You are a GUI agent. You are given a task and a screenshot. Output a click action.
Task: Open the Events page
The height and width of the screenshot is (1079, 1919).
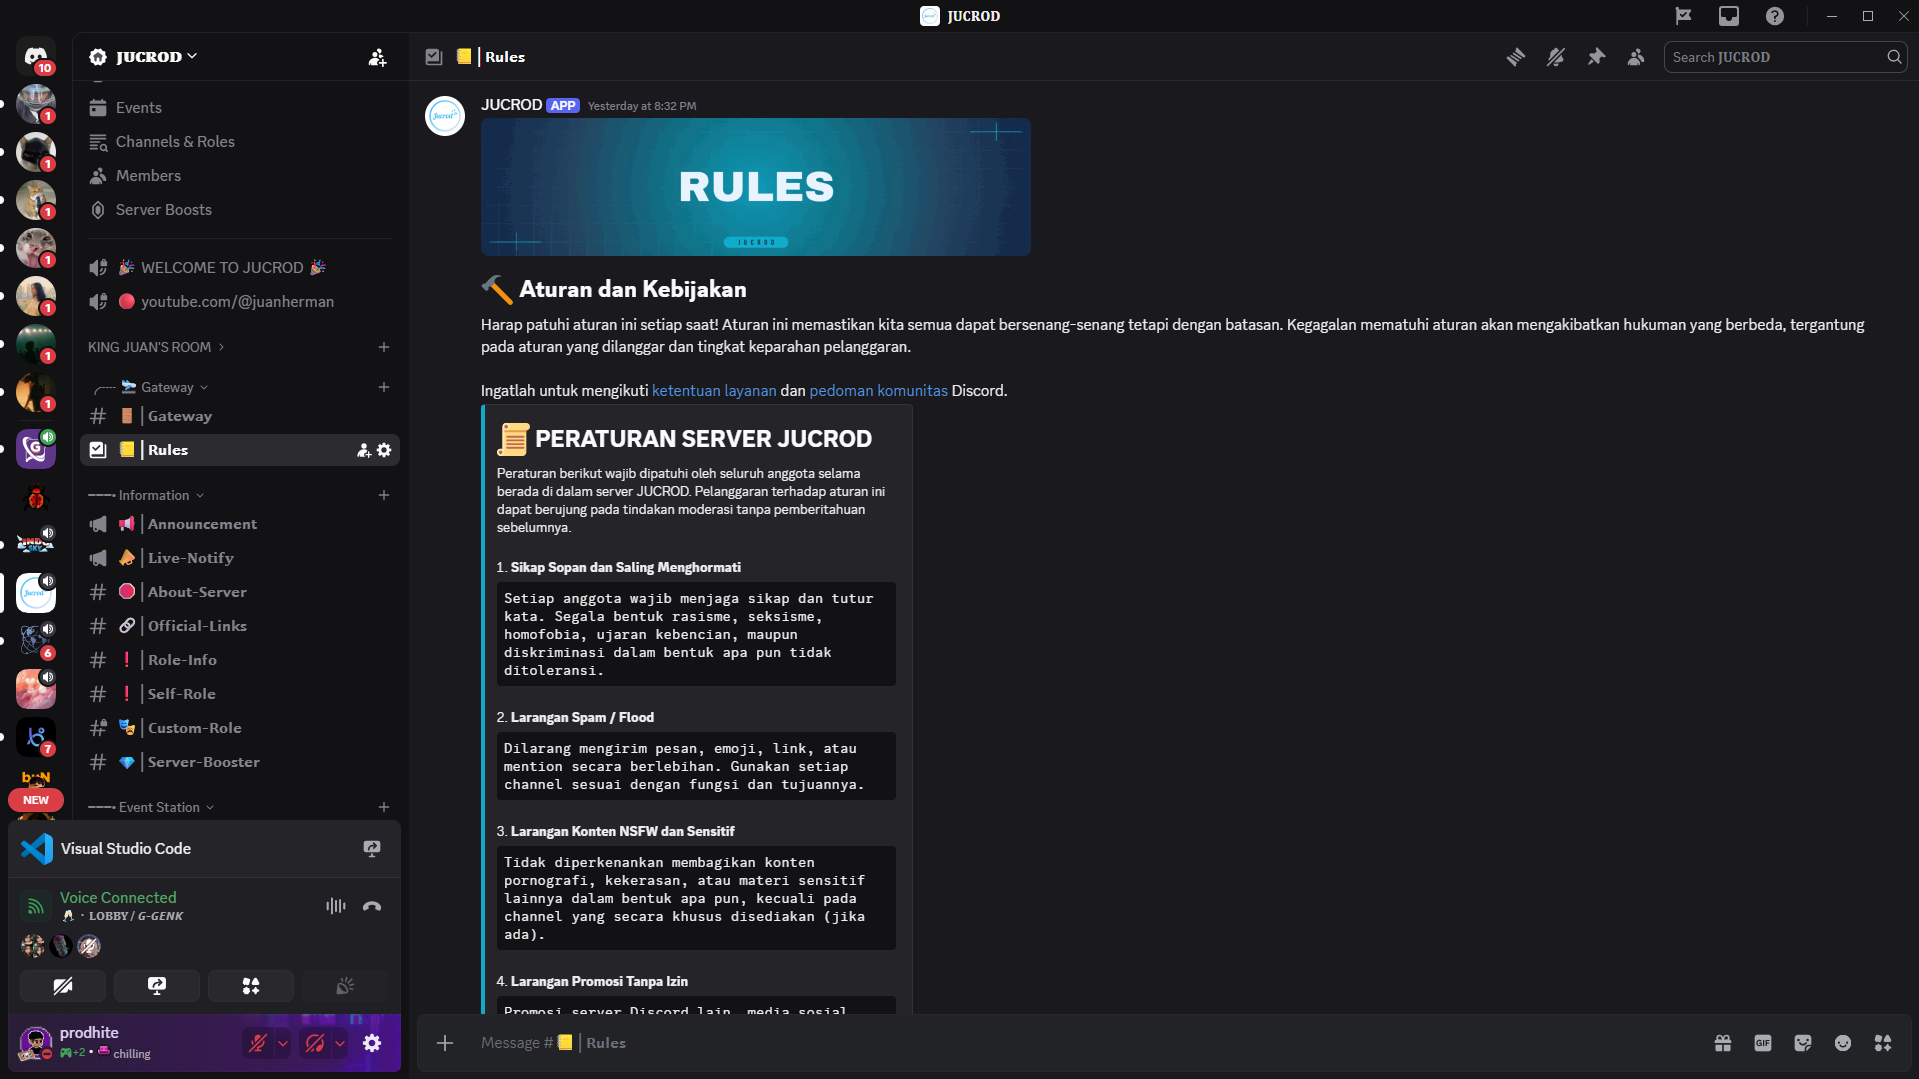tap(240, 108)
